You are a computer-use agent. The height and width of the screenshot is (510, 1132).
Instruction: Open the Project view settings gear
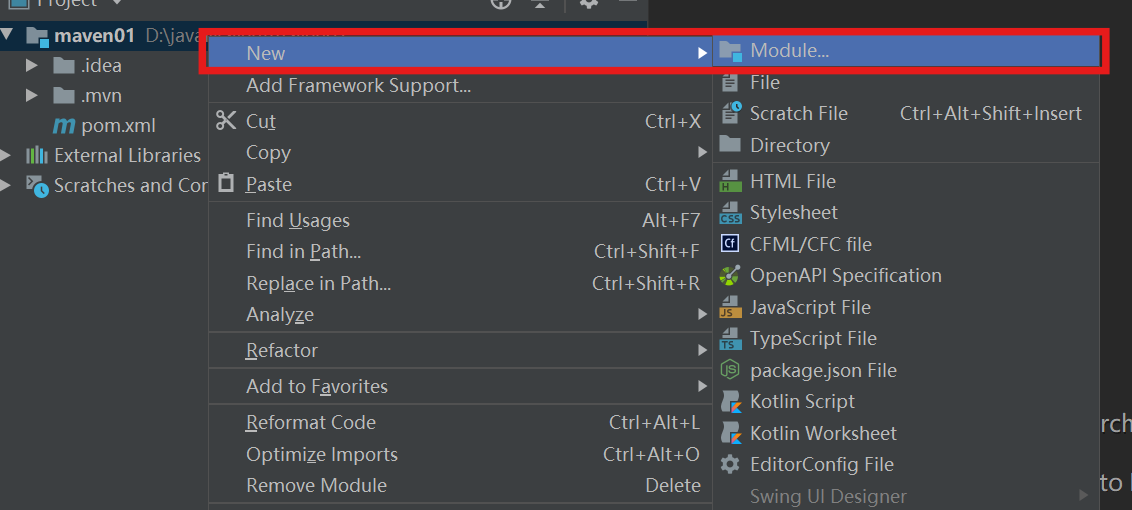589,3
